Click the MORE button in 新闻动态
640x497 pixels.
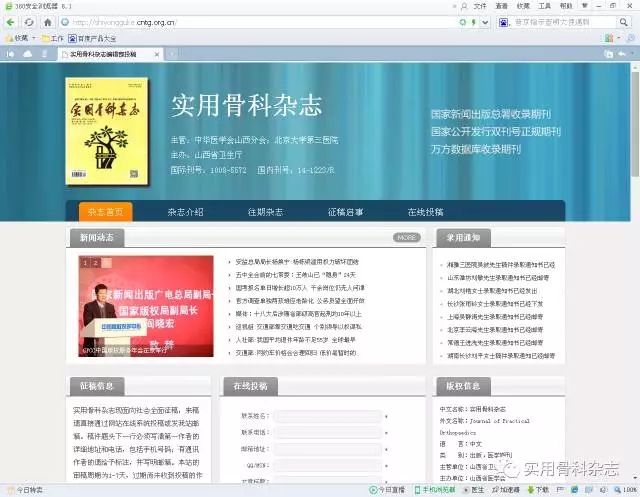[x=407, y=237]
